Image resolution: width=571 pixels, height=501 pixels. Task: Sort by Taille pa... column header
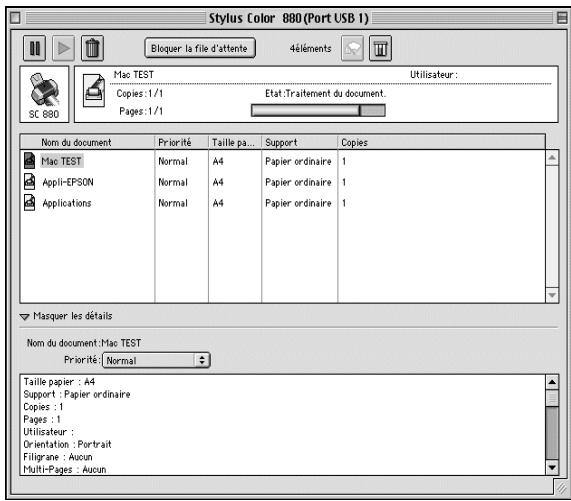pos(235,142)
